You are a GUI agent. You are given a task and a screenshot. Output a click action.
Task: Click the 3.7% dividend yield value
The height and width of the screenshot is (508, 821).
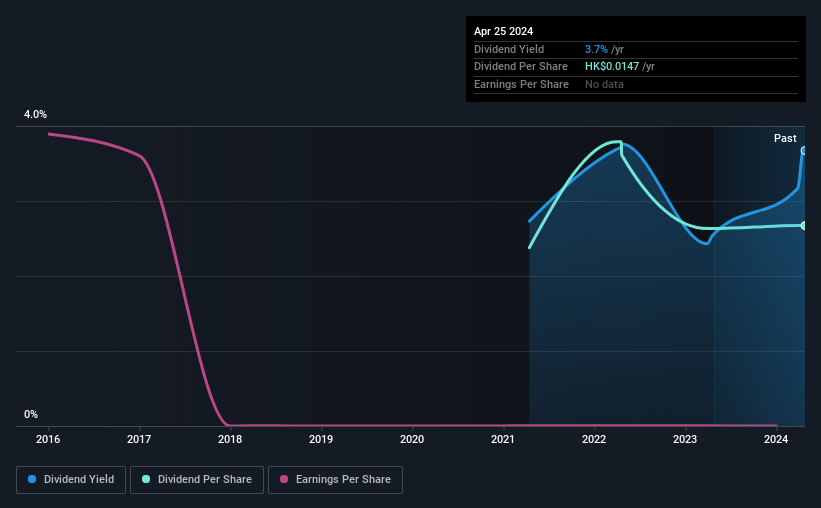pos(596,49)
